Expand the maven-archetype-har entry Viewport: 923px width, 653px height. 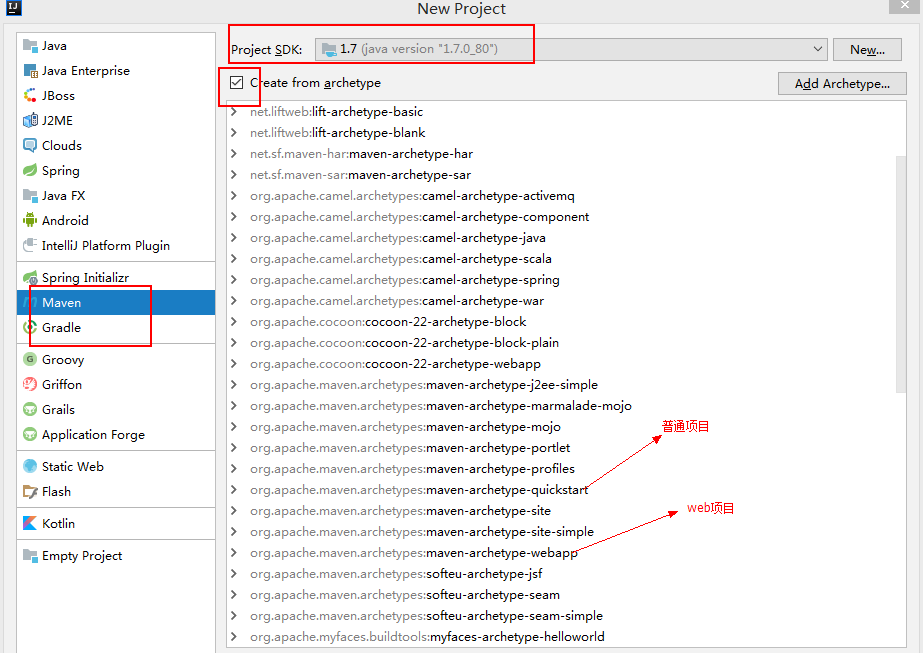(234, 154)
